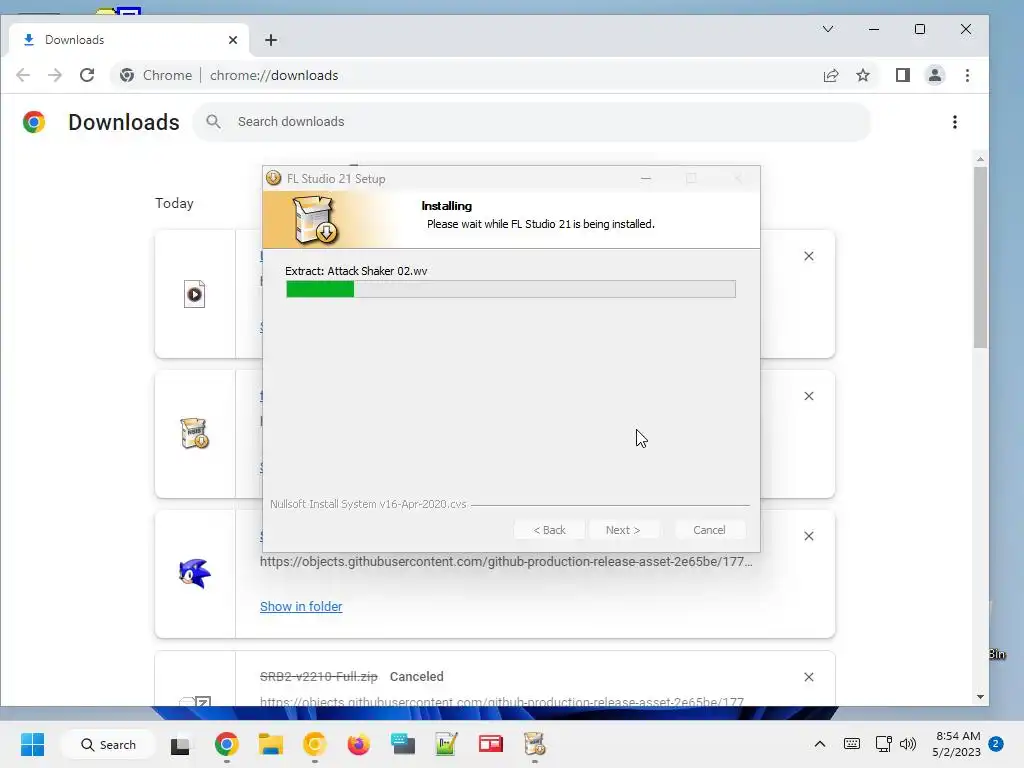Click the Chrome back arrow

23,75
